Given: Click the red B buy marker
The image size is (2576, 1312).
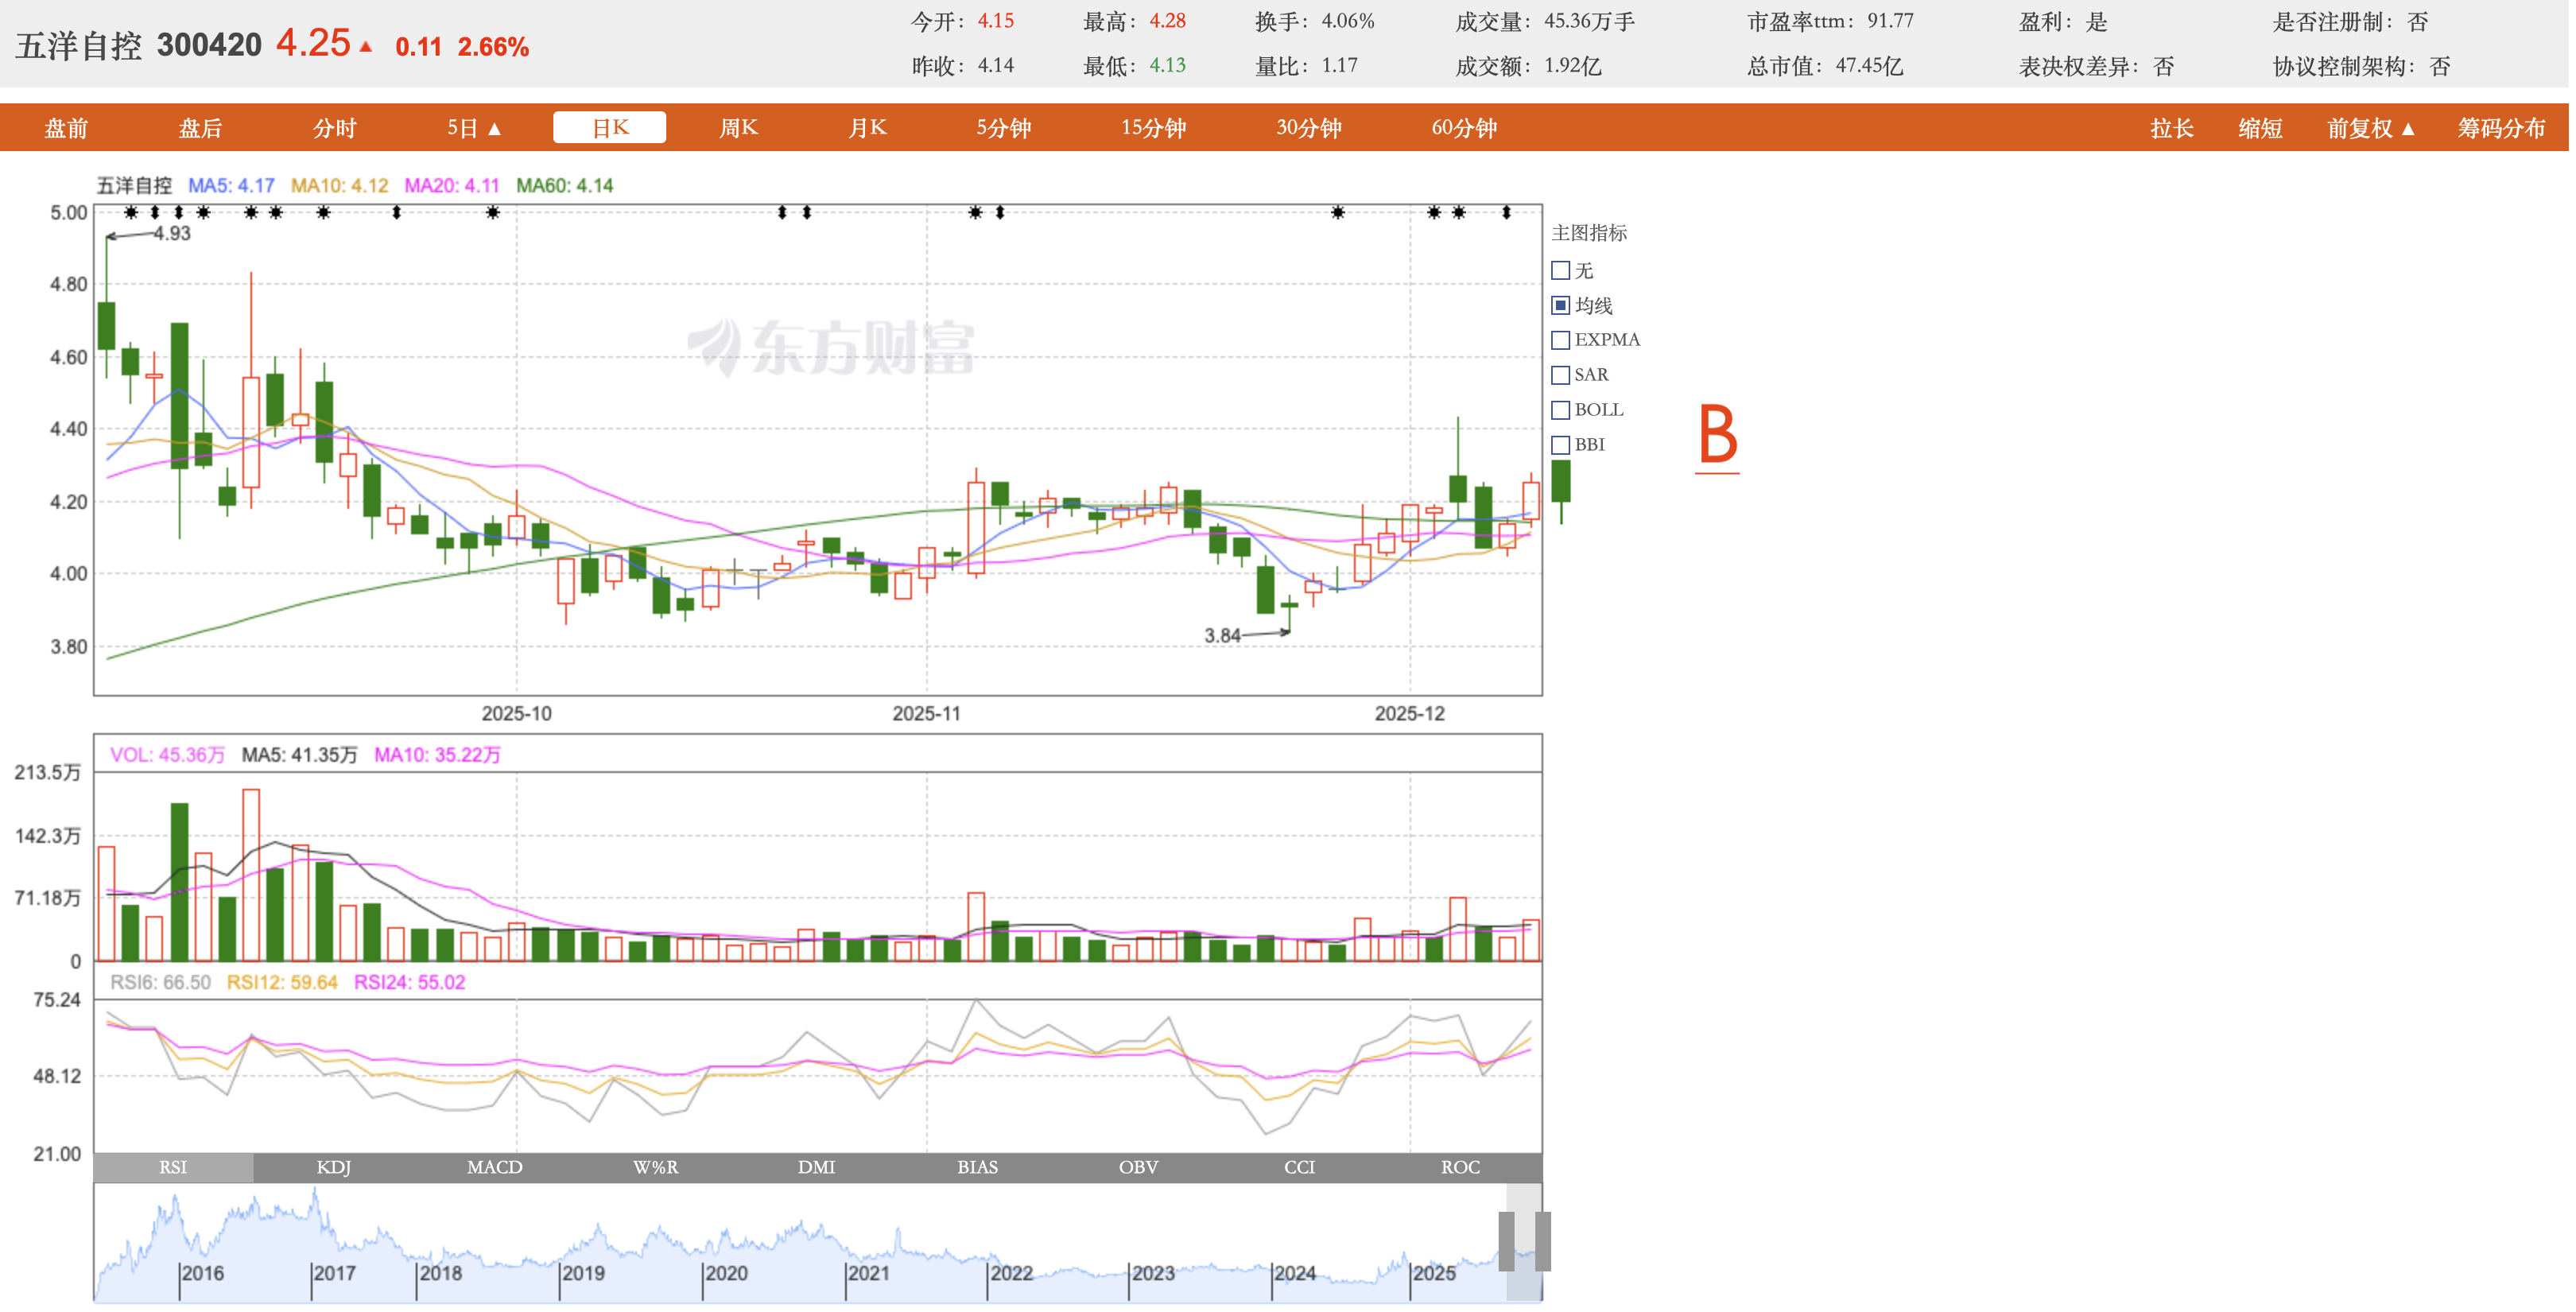Looking at the screenshot, I should click(1721, 435).
